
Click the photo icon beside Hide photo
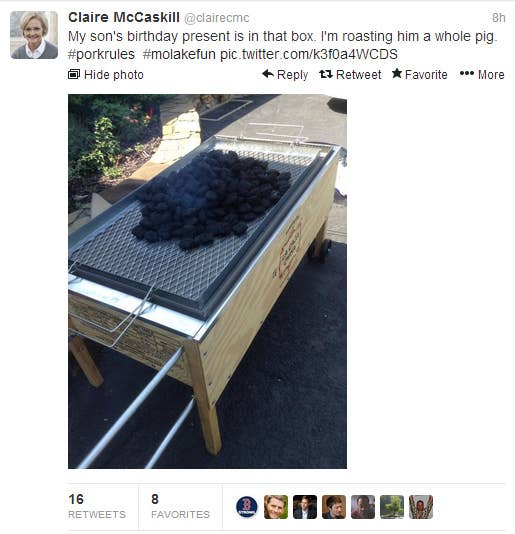(x=74, y=74)
